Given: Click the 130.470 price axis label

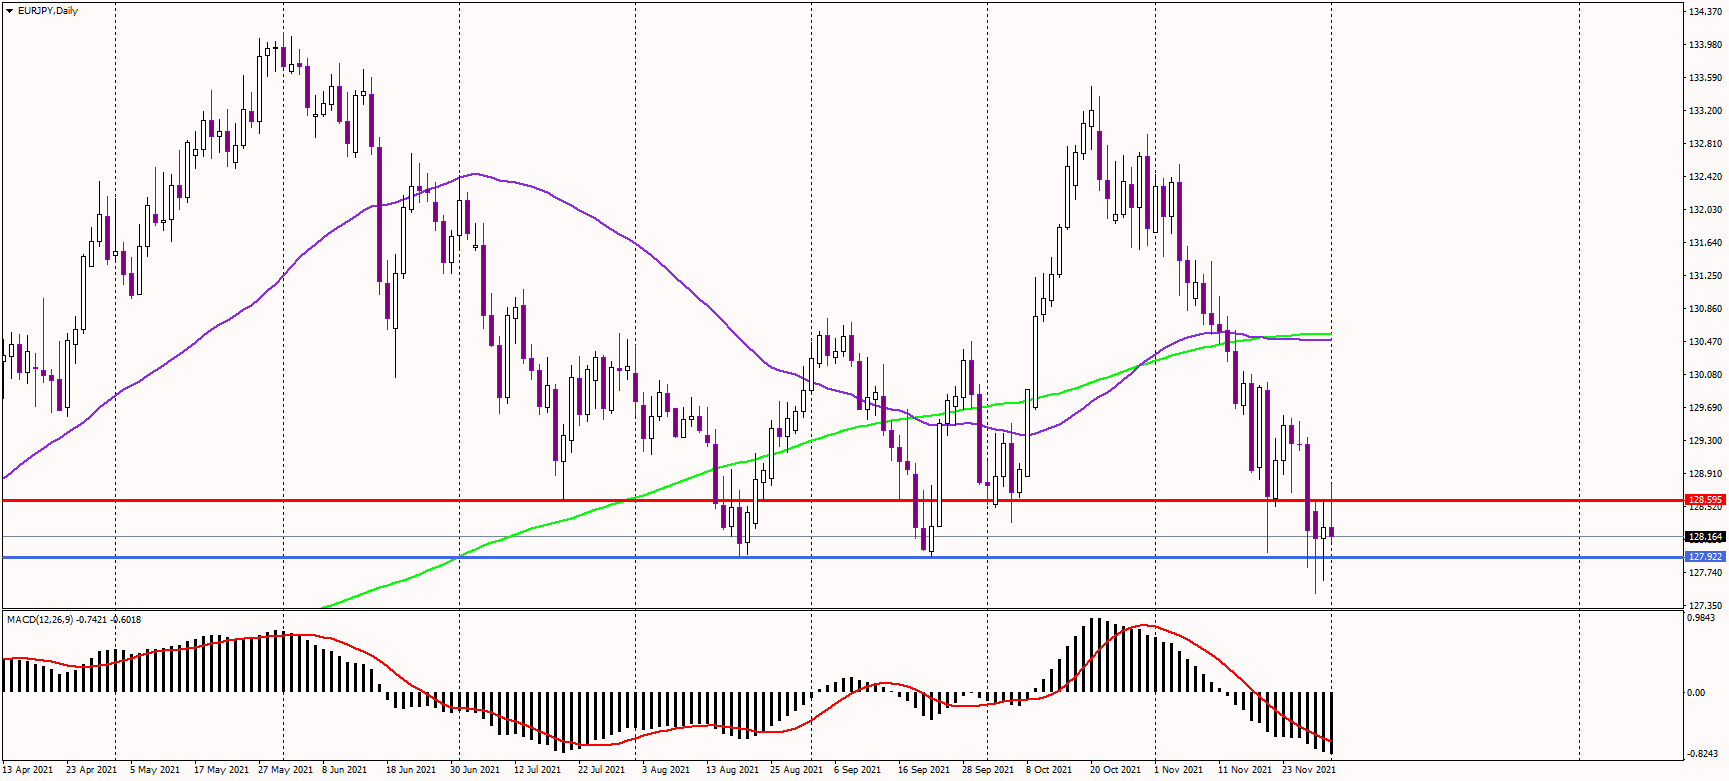Looking at the screenshot, I should pos(1705,342).
